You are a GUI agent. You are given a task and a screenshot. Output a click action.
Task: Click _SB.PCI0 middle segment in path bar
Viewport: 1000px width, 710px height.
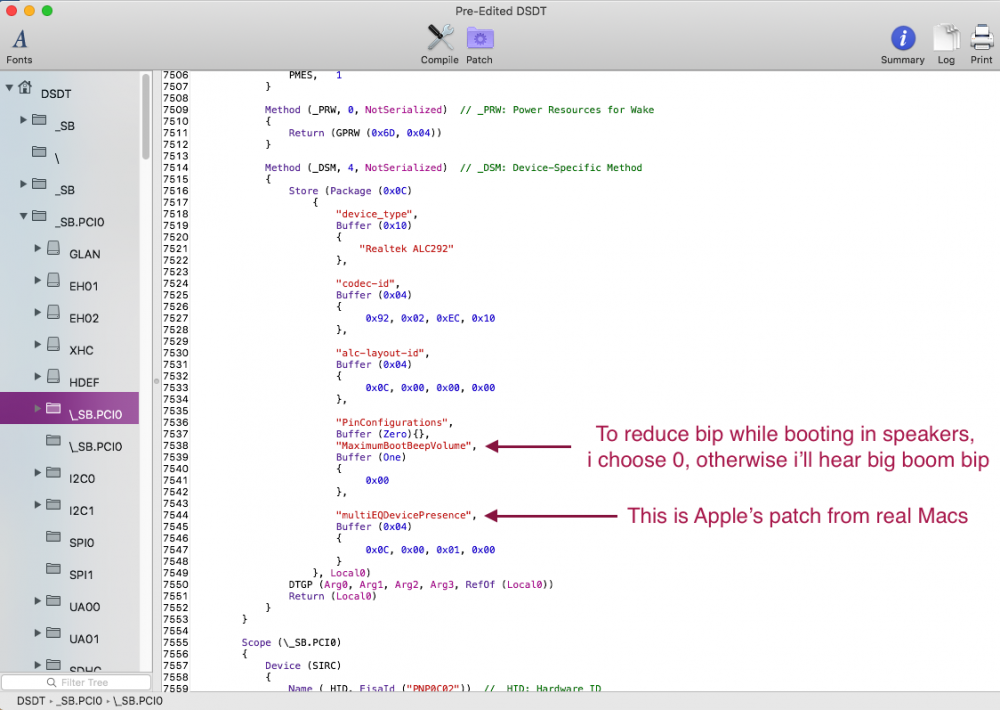coord(79,700)
